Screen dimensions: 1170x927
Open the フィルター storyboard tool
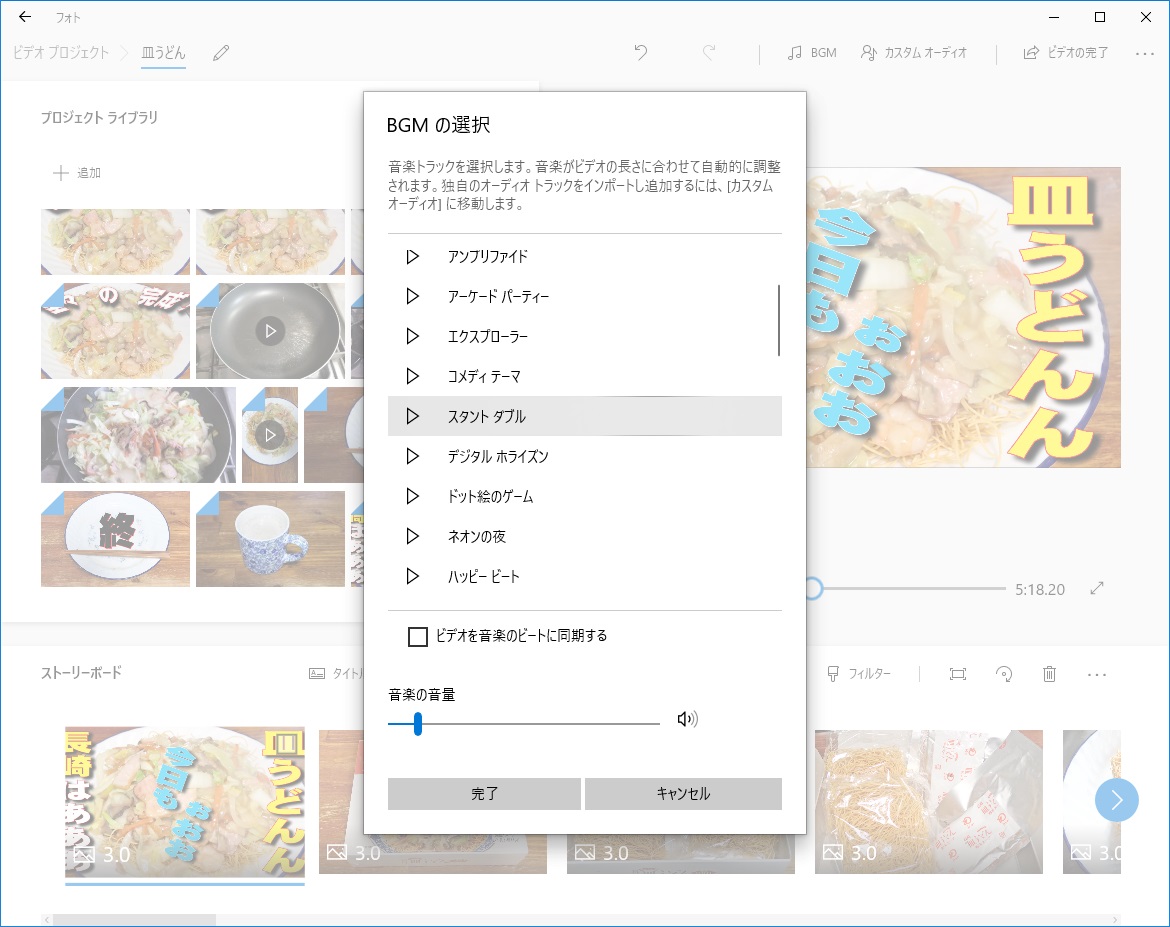point(859,674)
